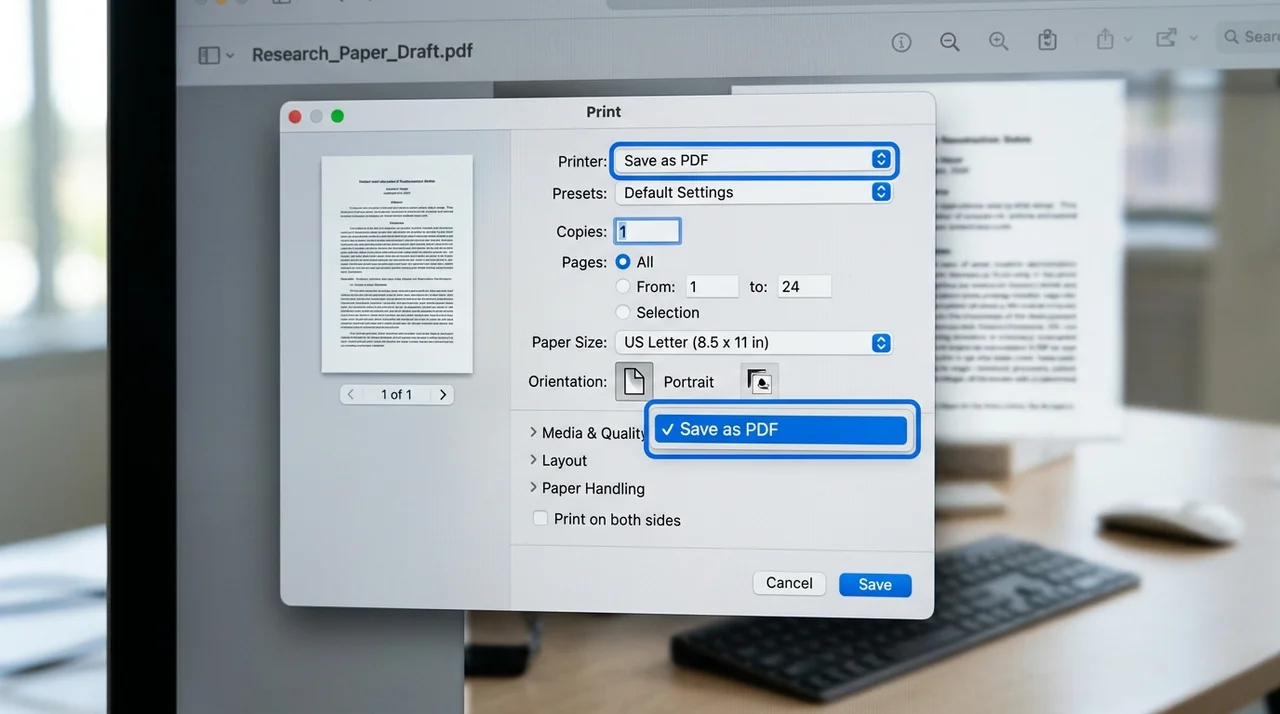Click the Cancel button
This screenshot has height=714, width=1280.
(x=789, y=583)
